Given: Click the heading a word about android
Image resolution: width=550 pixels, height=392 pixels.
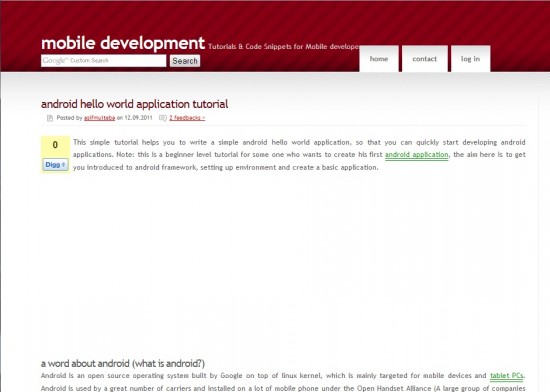Looking at the screenshot, I should tap(123, 363).
